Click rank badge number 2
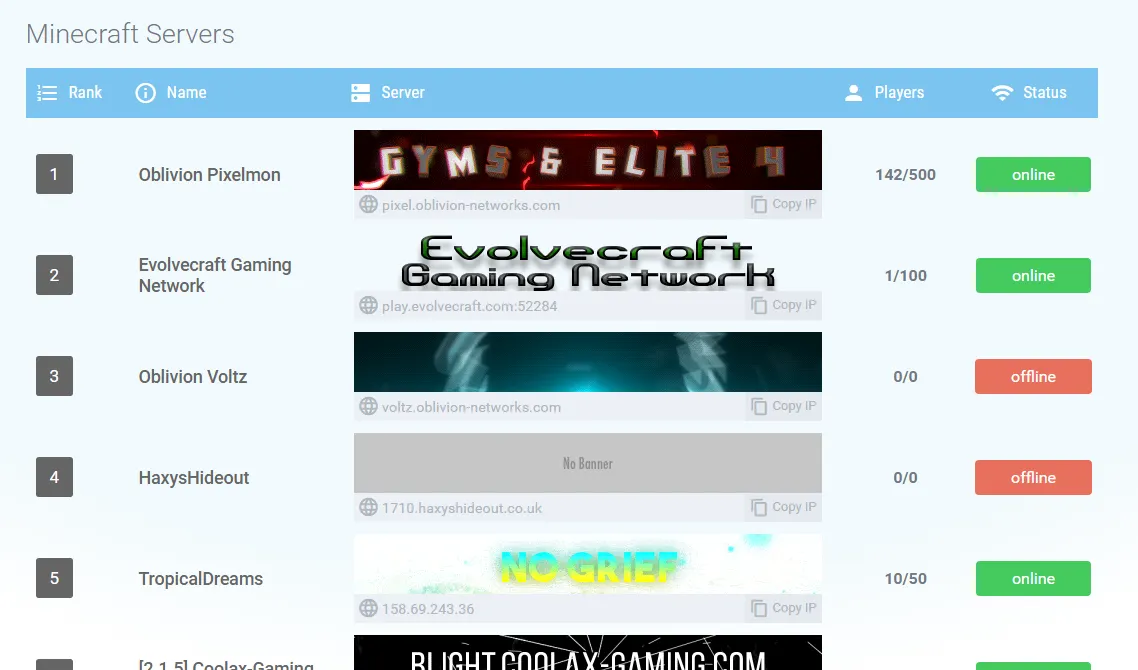 (x=54, y=274)
